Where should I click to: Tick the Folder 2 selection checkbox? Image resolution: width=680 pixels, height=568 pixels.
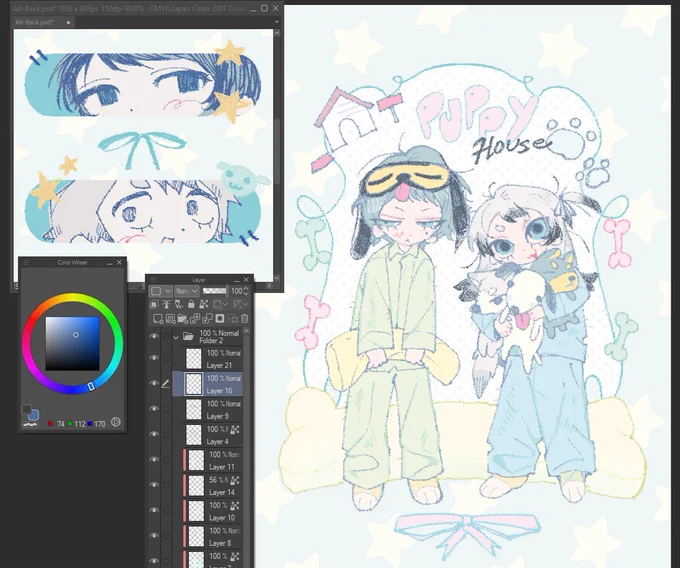point(166,336)
